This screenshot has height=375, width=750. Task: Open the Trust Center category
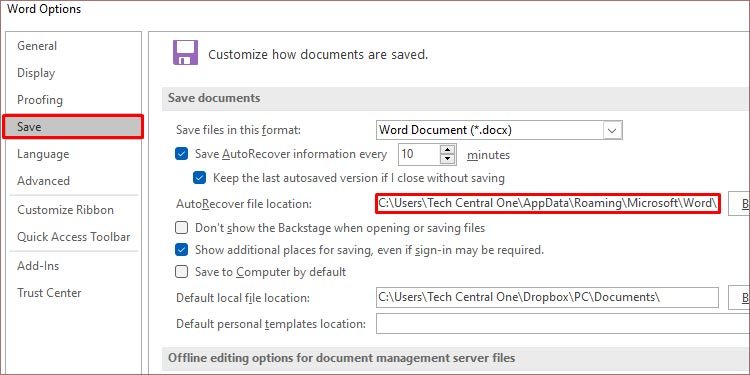pyautogui.click(x=49, y=293)
